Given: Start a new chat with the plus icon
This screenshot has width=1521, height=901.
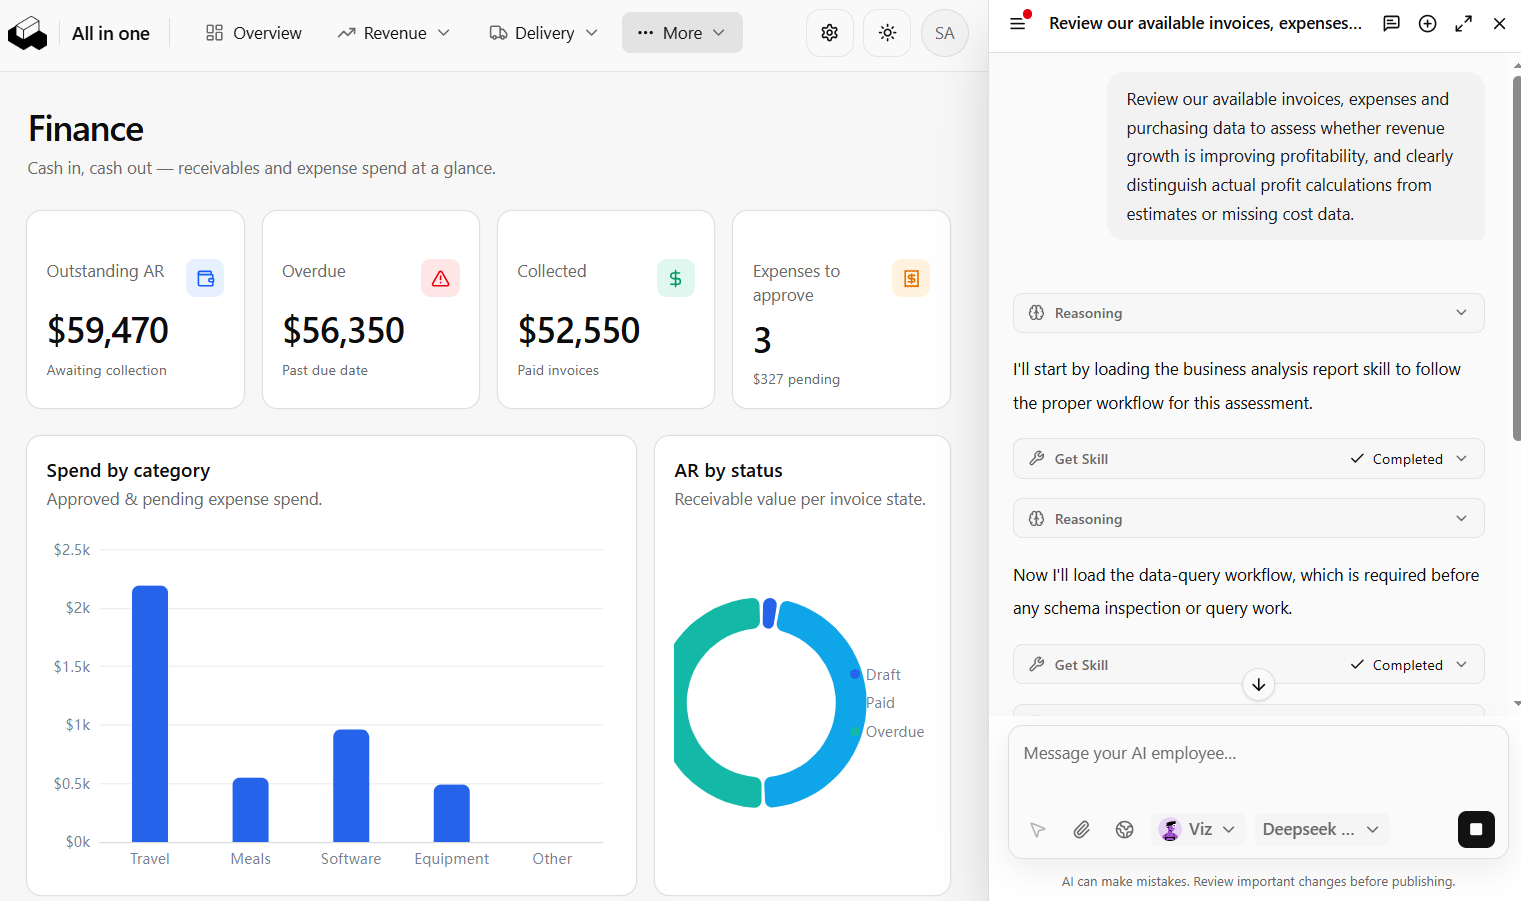Looking at the screenshot, I should coord(1428,23).
